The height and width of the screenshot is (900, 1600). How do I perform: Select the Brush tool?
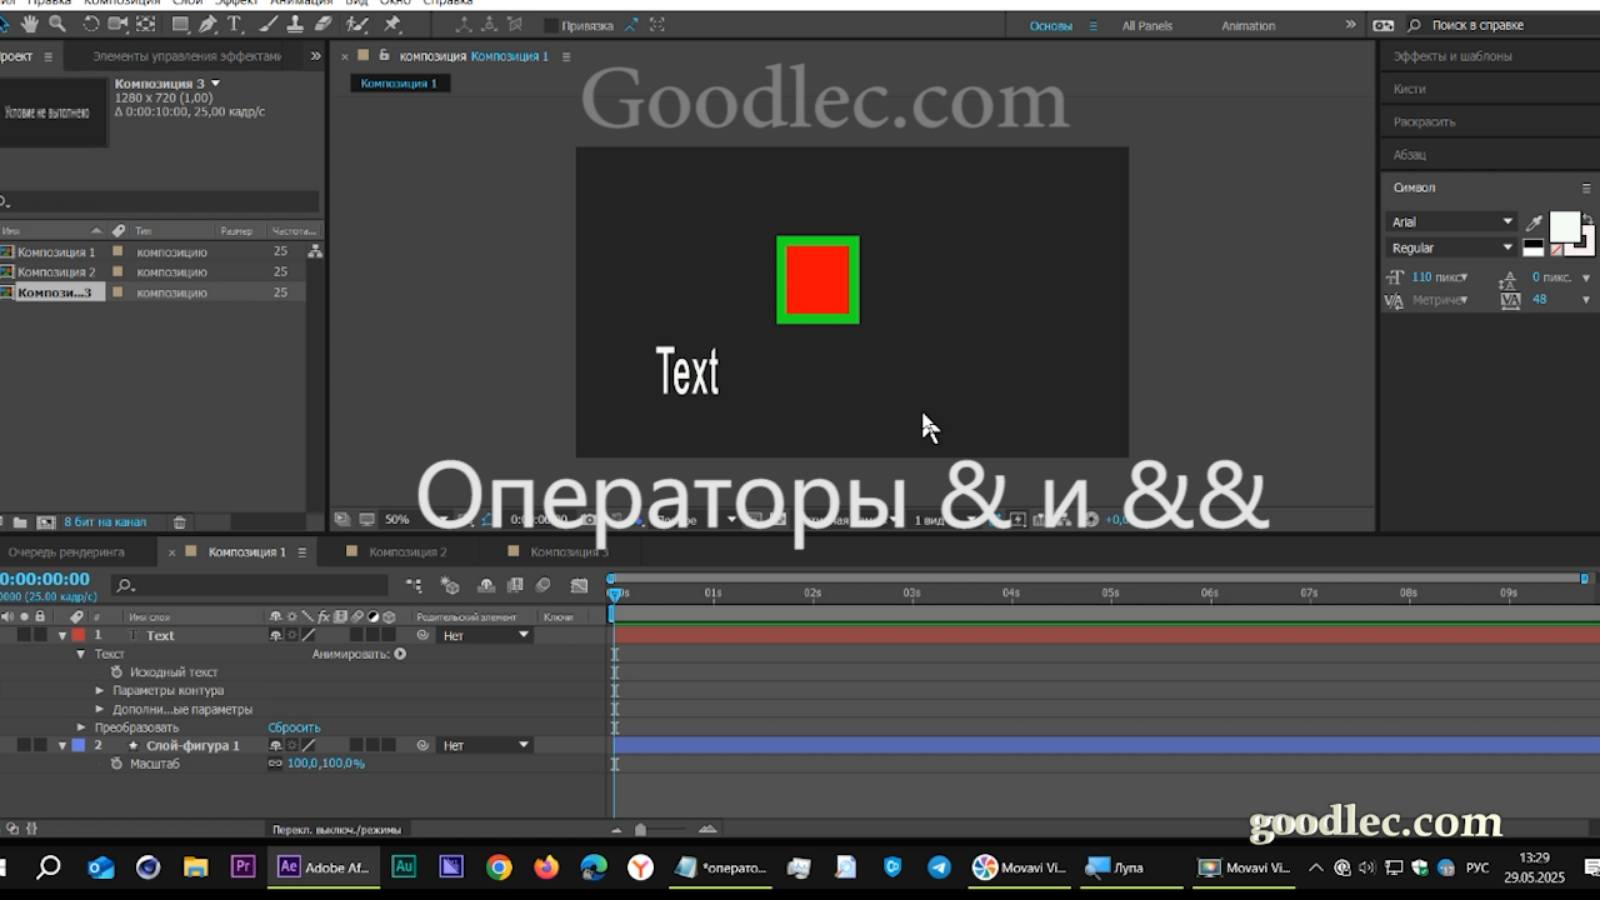point(267,25)
